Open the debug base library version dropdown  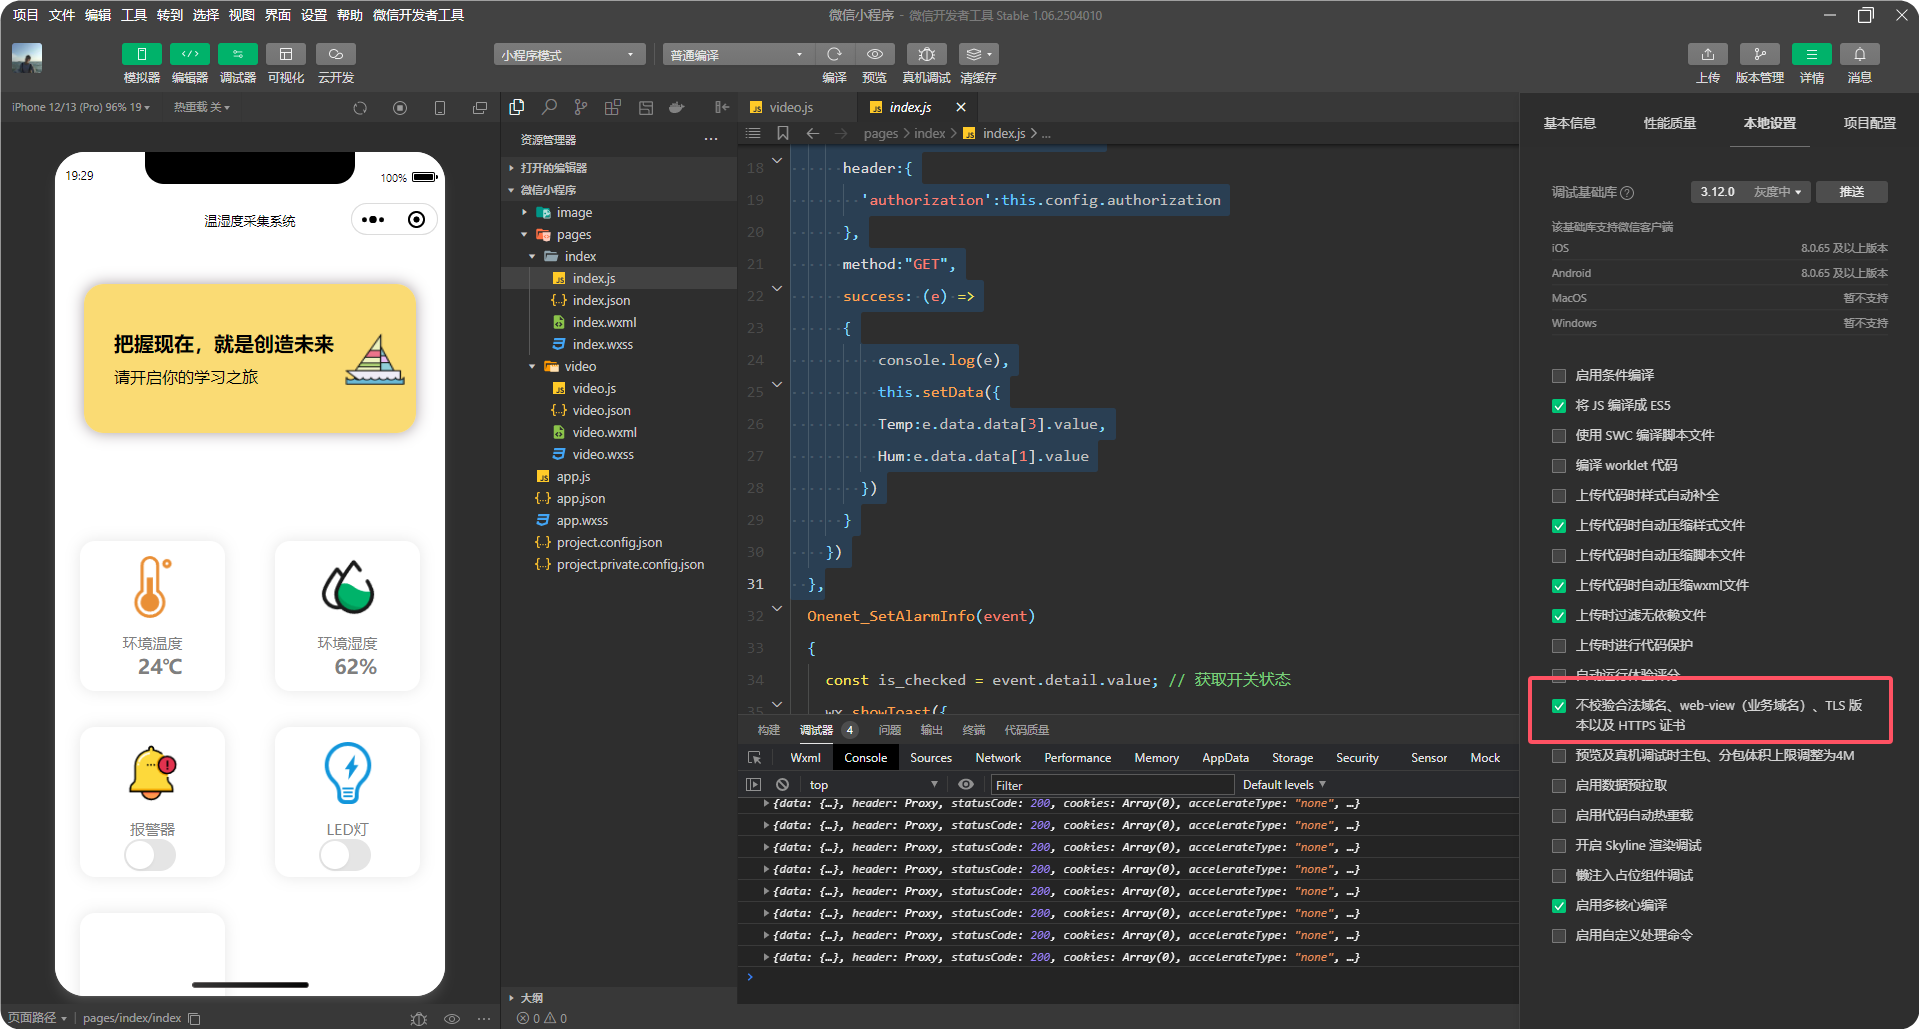(1750, 192)
